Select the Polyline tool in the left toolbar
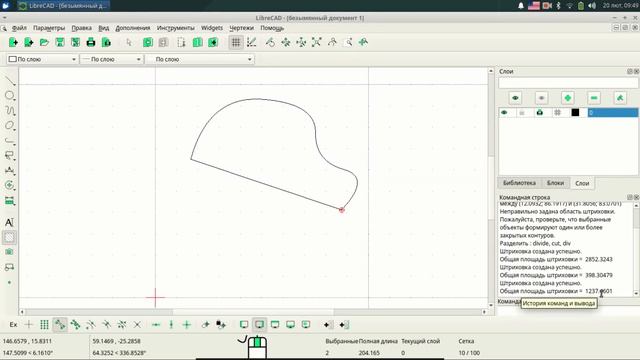The image size is (640, 360). pyautogui.click(x=9, y=141)
